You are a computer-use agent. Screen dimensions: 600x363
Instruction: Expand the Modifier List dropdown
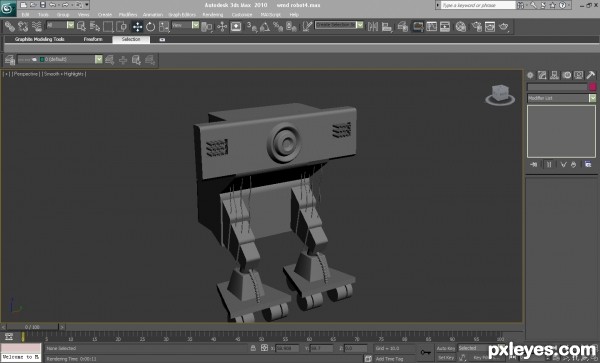pyautogui.click(x=592, y=98)
